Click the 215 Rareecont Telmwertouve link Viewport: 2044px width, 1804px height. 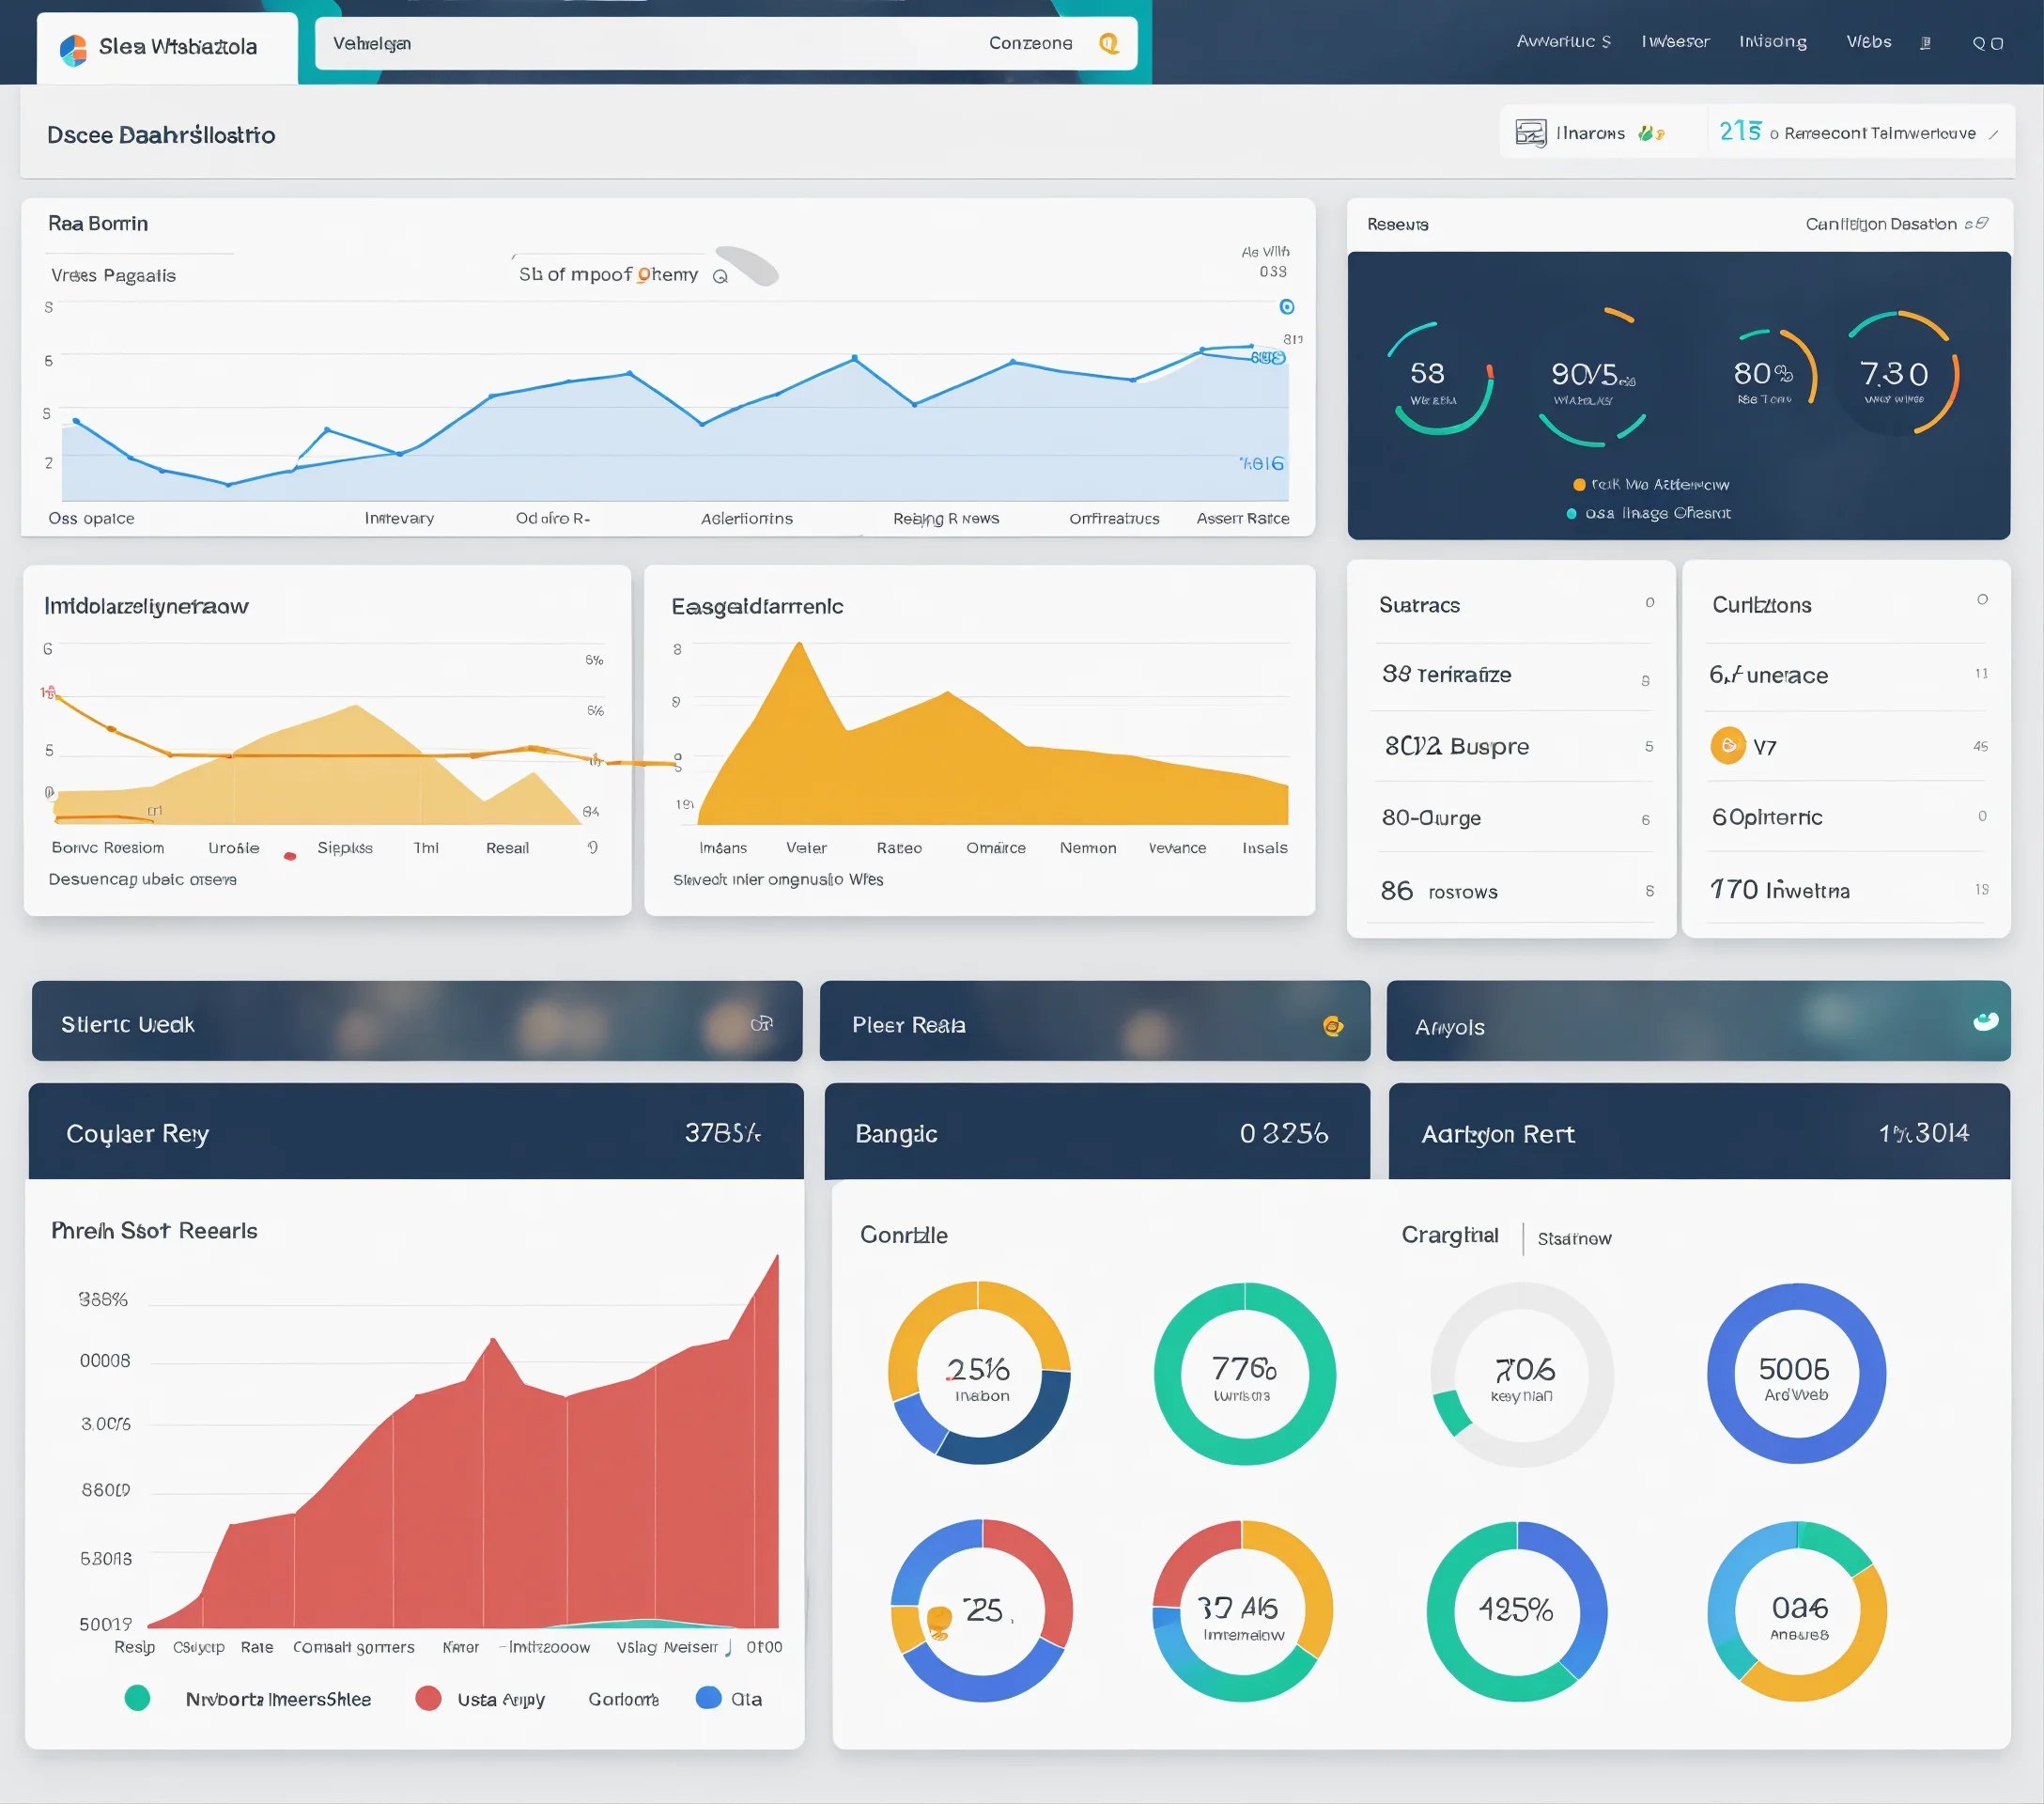(x=1847, y=132)
